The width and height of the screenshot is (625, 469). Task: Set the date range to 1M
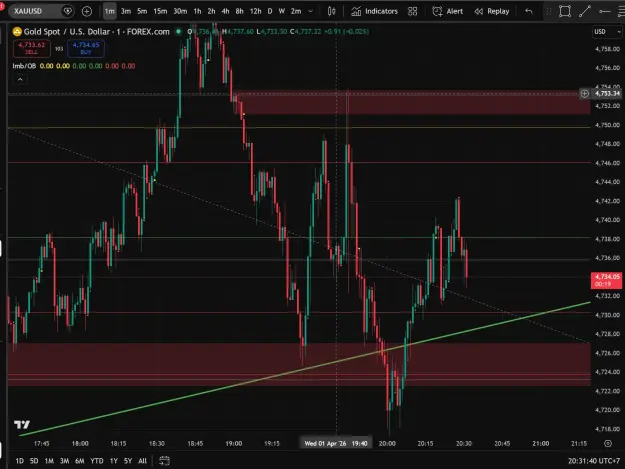49,461
